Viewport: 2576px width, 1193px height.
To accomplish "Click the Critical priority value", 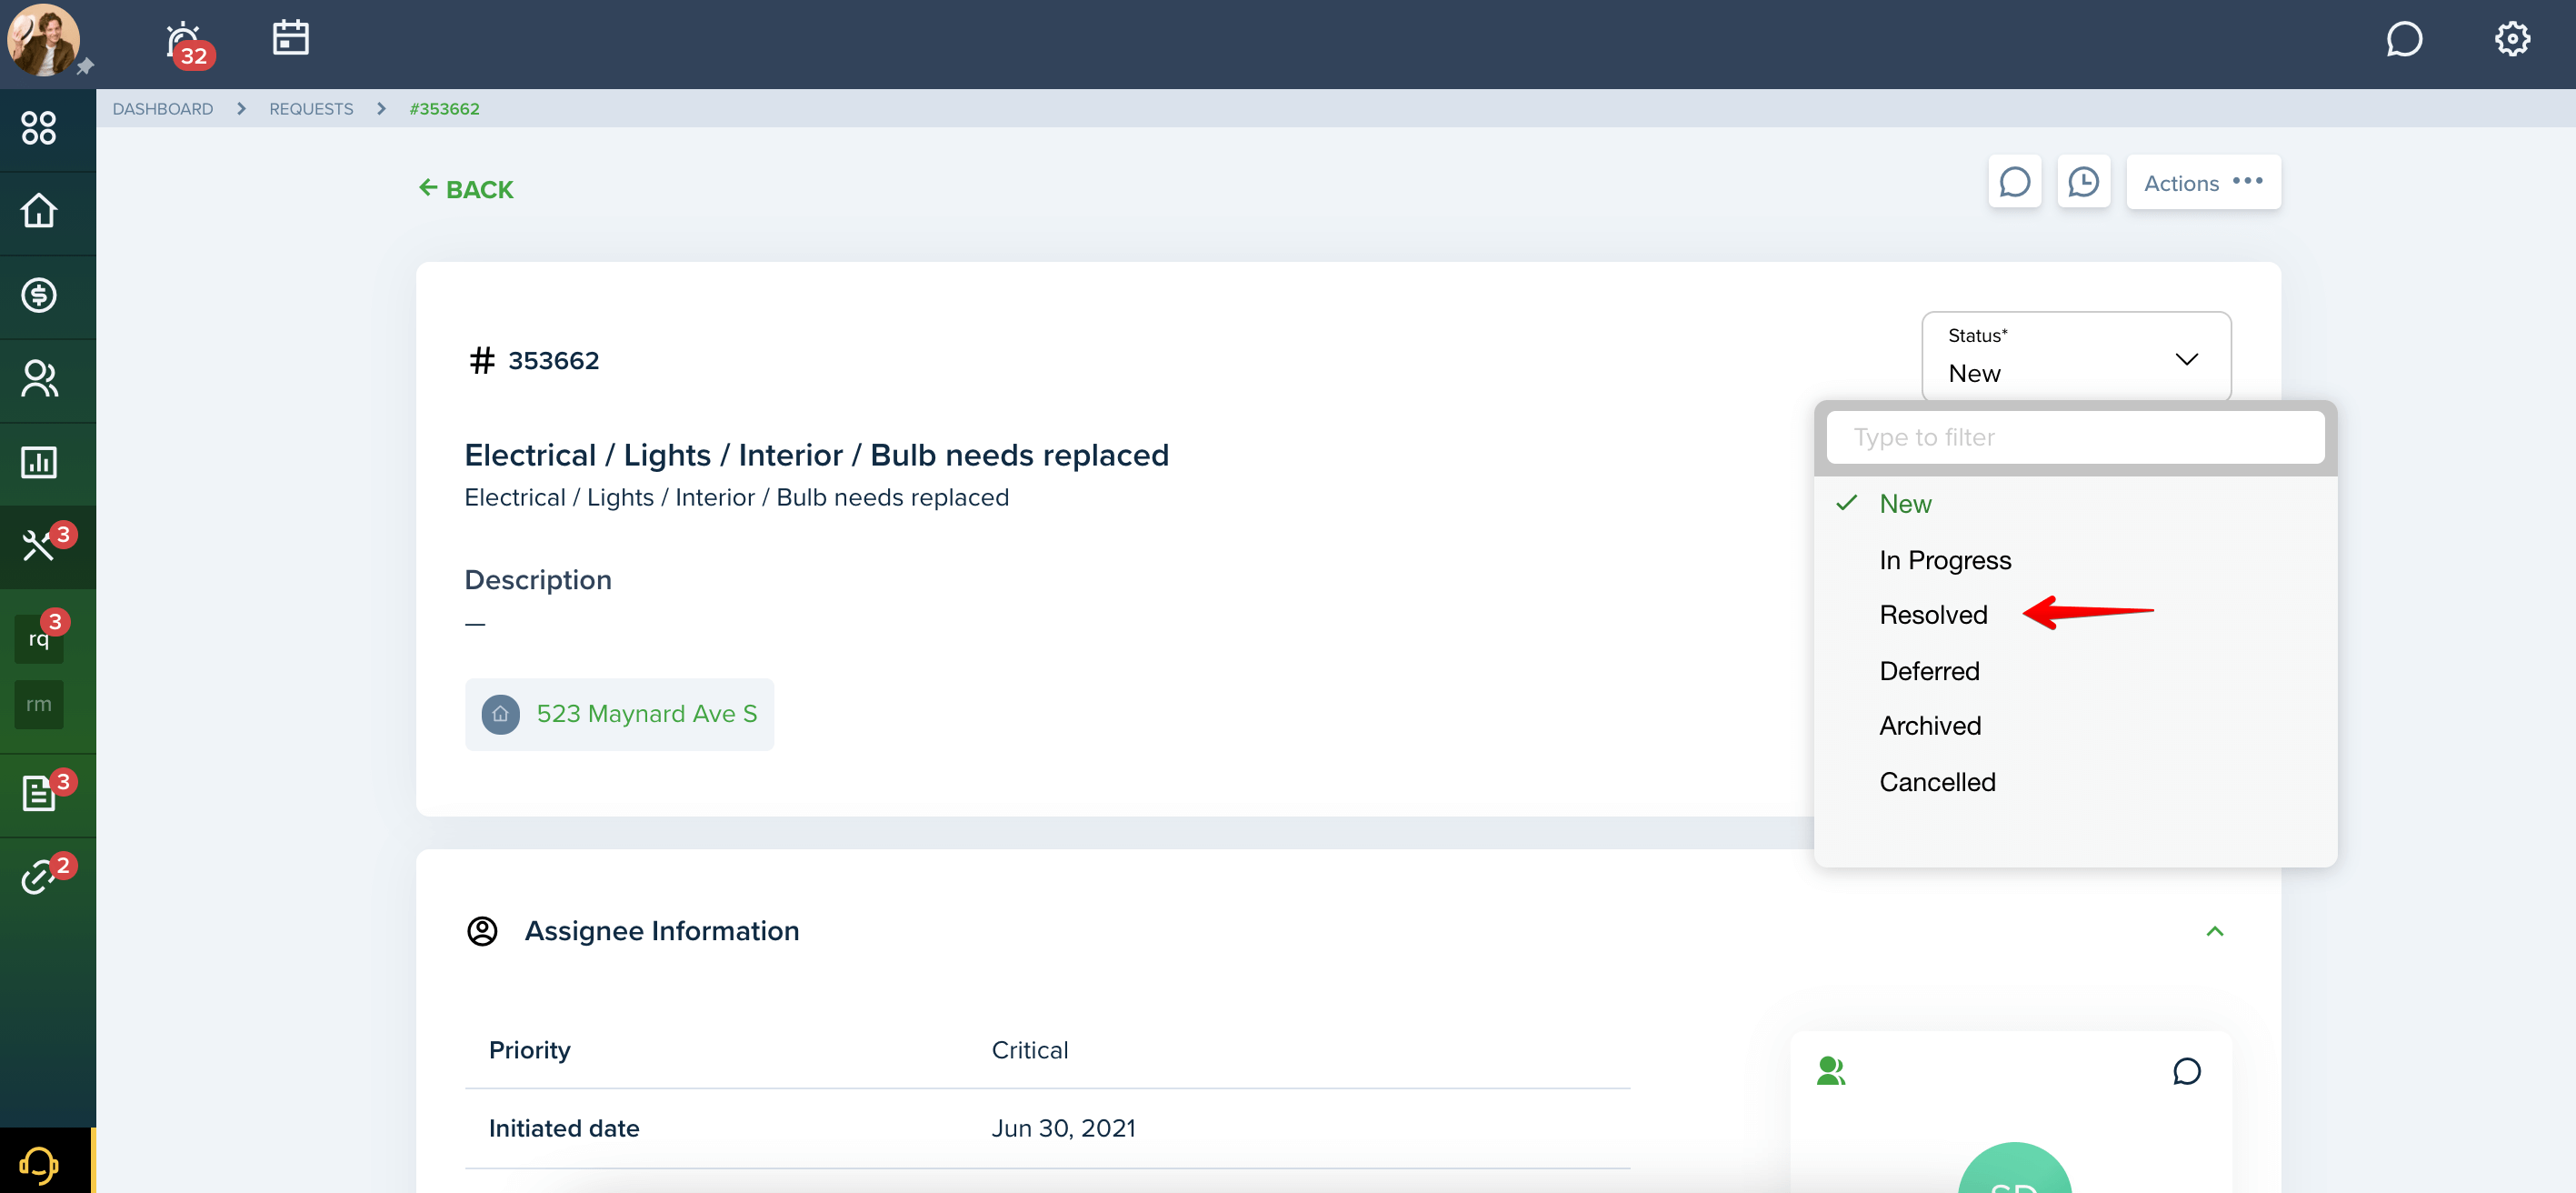I will pyautogui.click(x=1029, y=1050).
